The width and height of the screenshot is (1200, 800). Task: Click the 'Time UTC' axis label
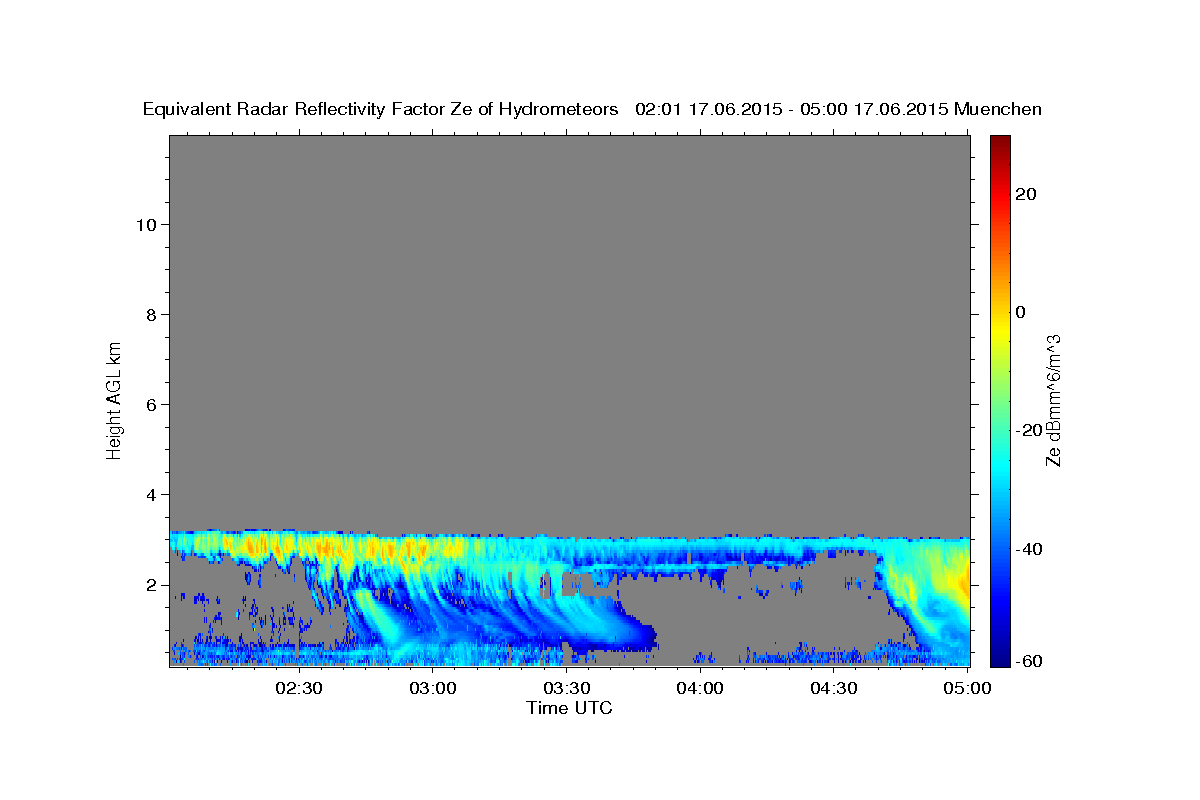pos(569,708)
